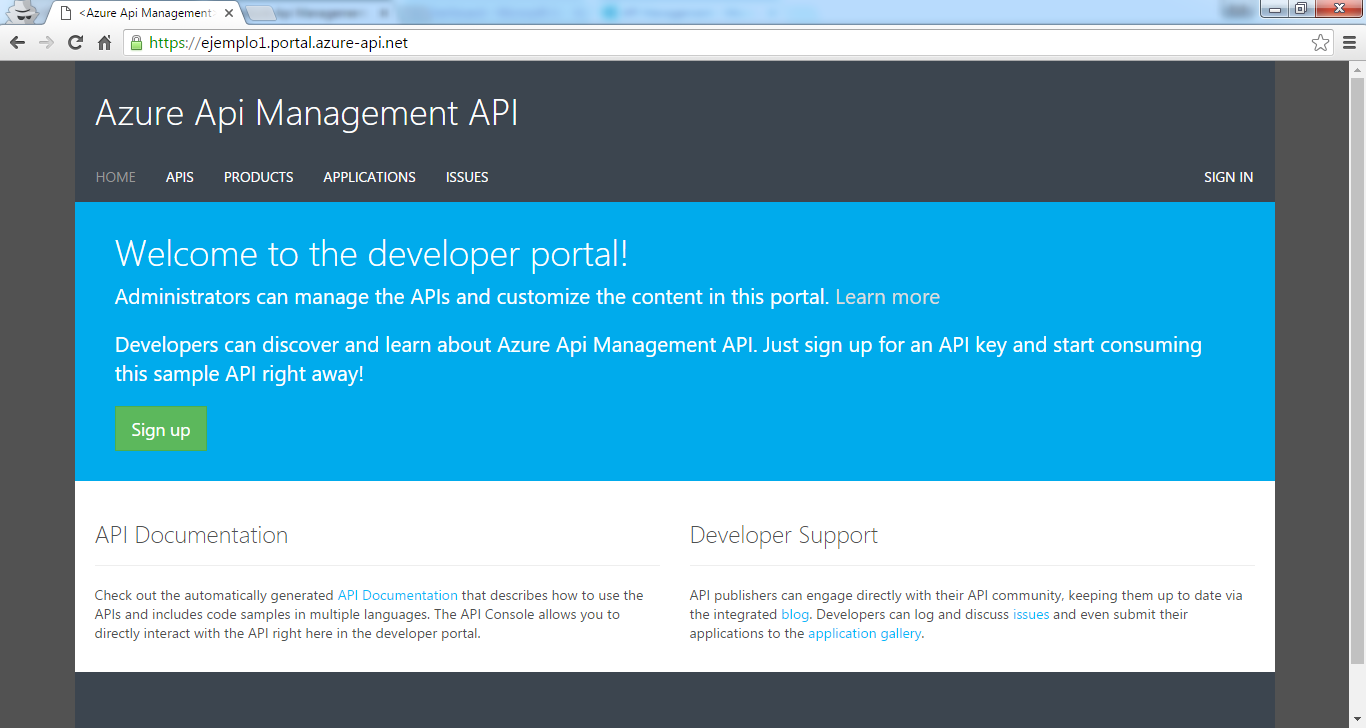
Task: Open the APIS navigation menu item
Action: click(x=179, y=177)
